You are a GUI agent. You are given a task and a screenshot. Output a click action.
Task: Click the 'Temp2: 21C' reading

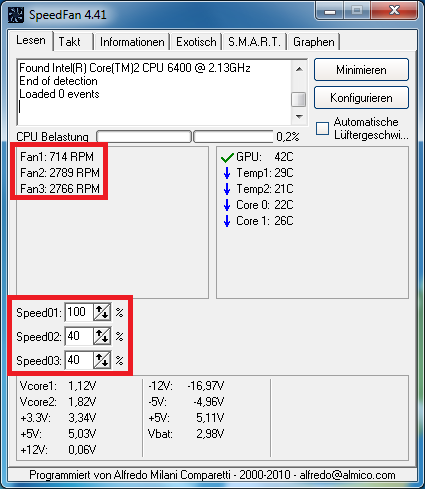coord(265,189)
